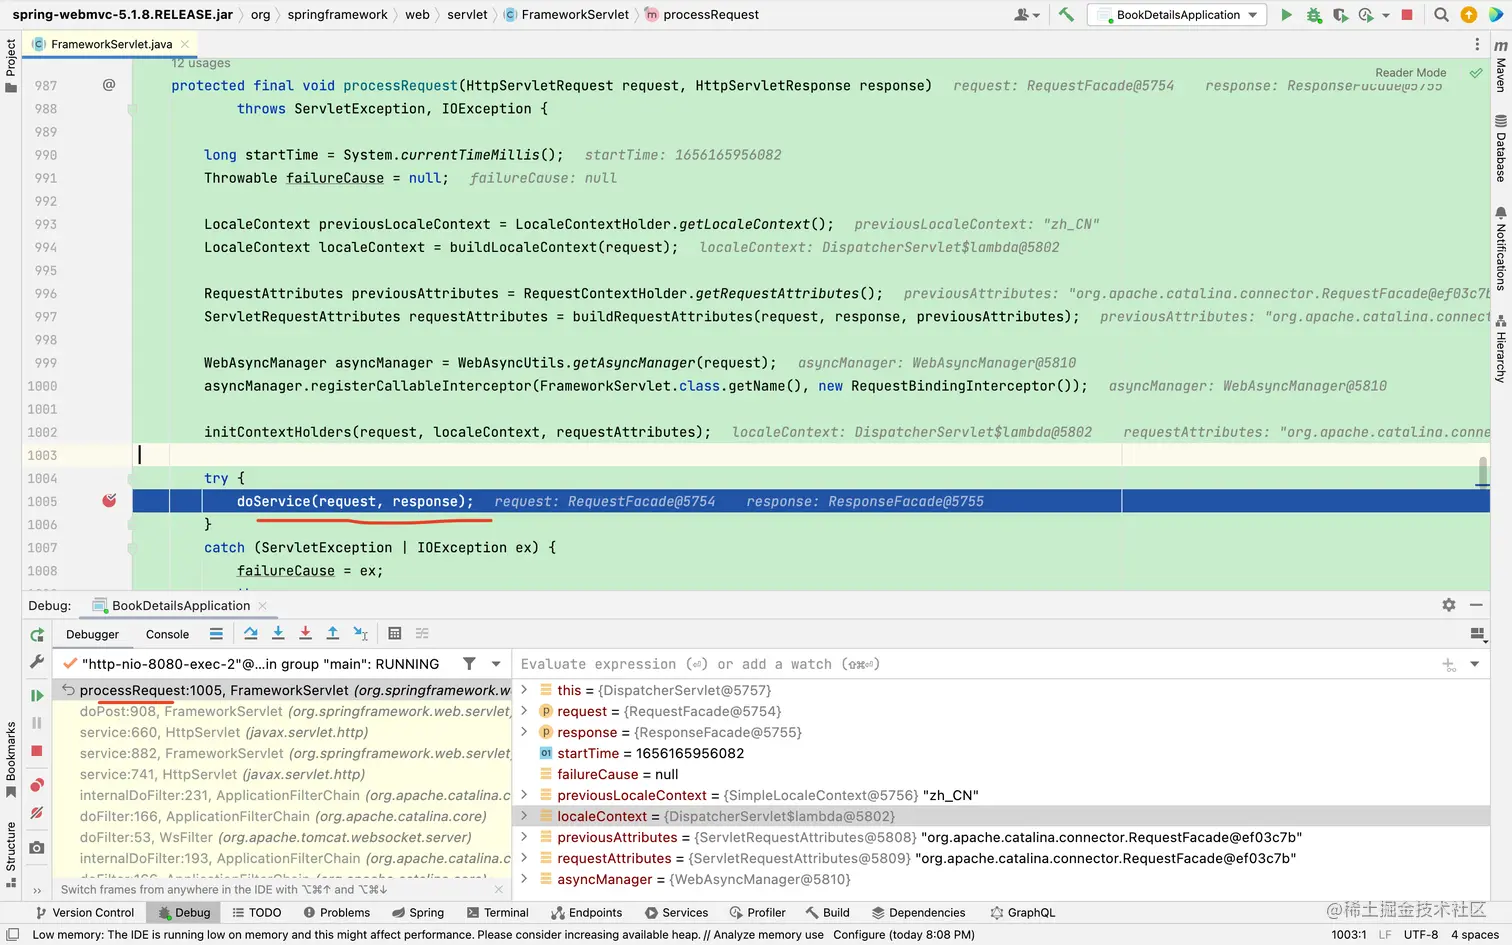Image resolution: width=1512 pixels, height=945 pixels.
Task: Expand the previousLocaleContext variable node
Action: pyautogui.click(x=524, y=795)
